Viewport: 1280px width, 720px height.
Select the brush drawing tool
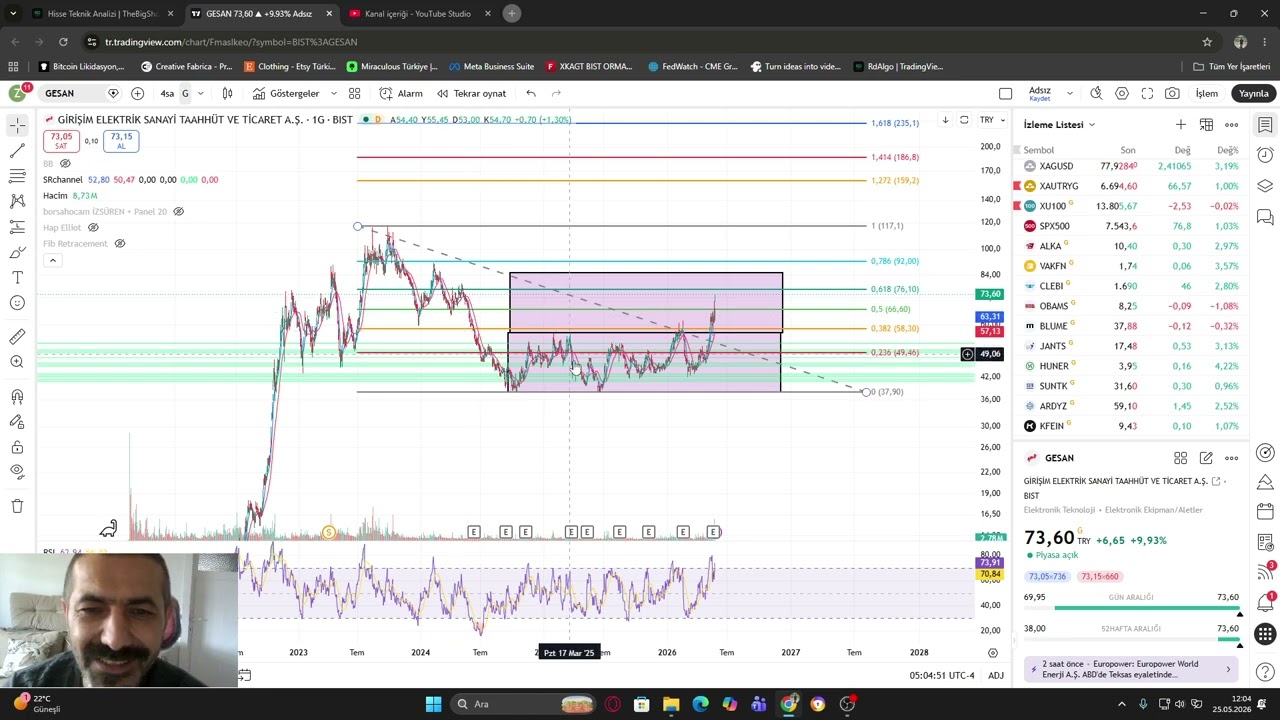17,252
